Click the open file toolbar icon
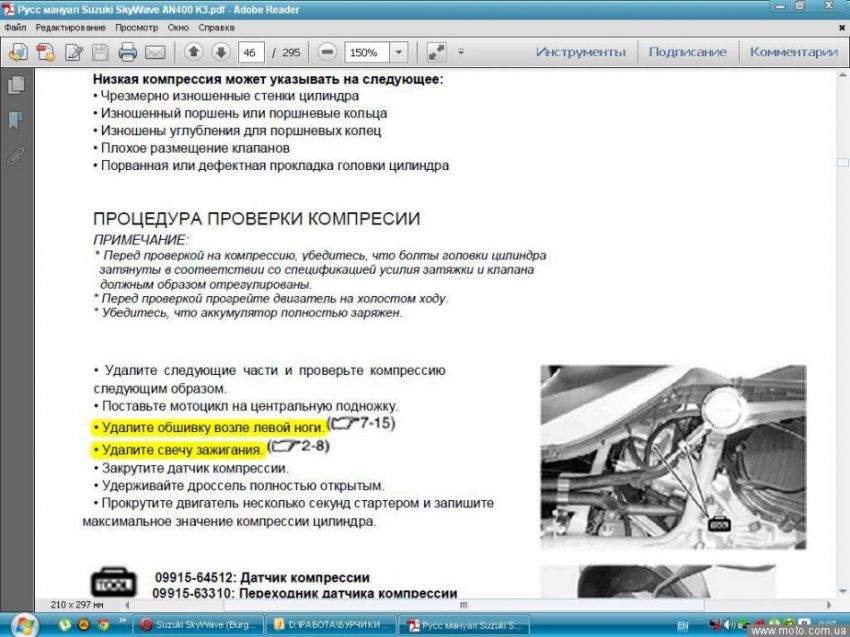 18,53
